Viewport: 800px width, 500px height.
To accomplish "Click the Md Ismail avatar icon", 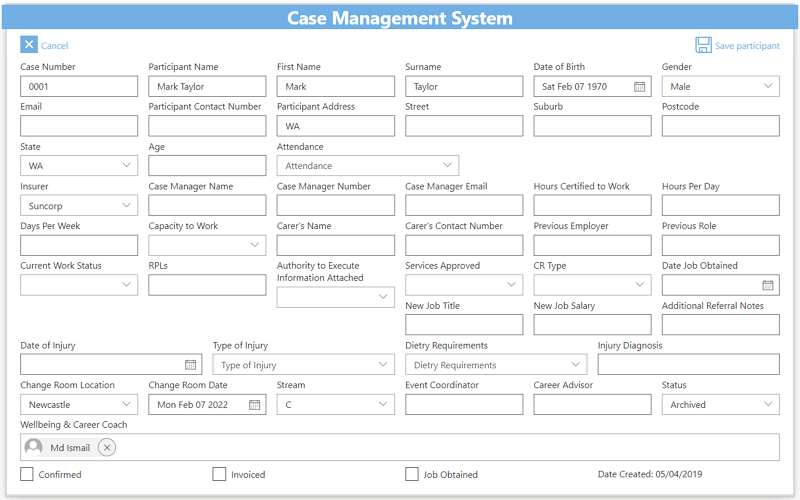I will [x=34, y=447].
